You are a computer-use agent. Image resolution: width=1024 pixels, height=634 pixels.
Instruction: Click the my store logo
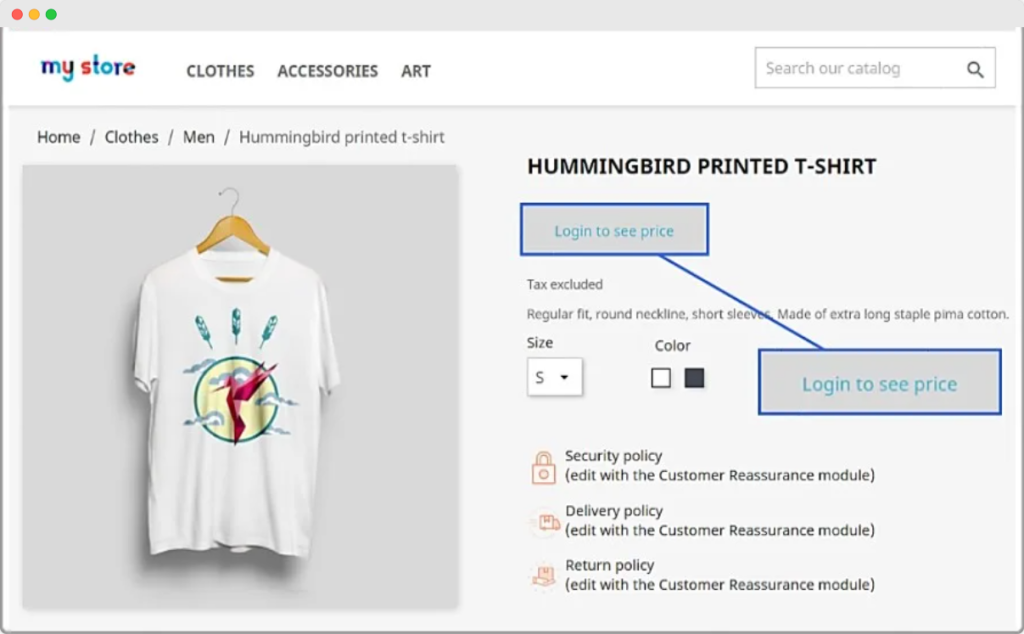[88, 68]
